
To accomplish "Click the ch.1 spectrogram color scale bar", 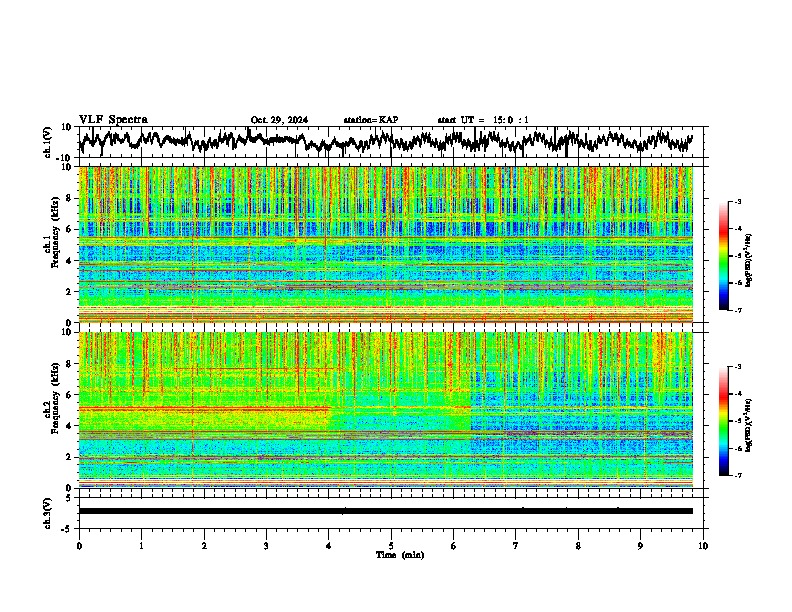I will tap(724, 256).
